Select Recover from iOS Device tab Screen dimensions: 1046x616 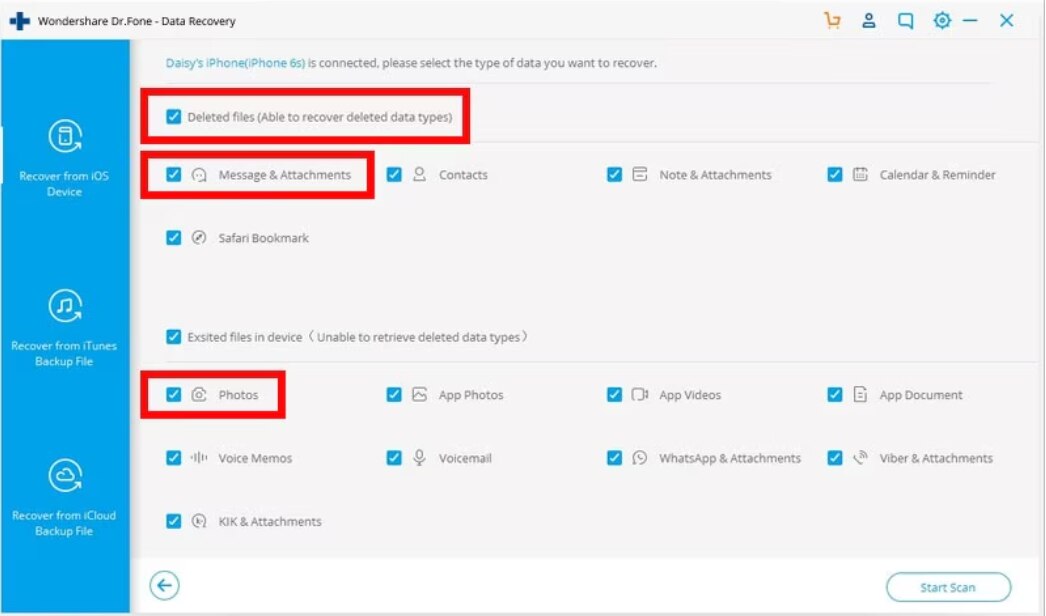click(65, 158)
